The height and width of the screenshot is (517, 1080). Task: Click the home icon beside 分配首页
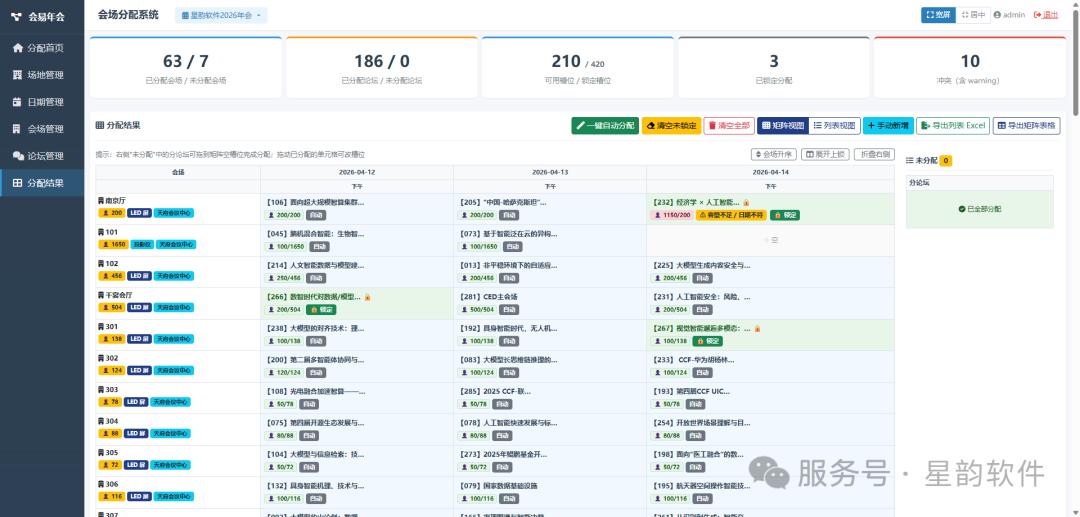coord(18,48)
